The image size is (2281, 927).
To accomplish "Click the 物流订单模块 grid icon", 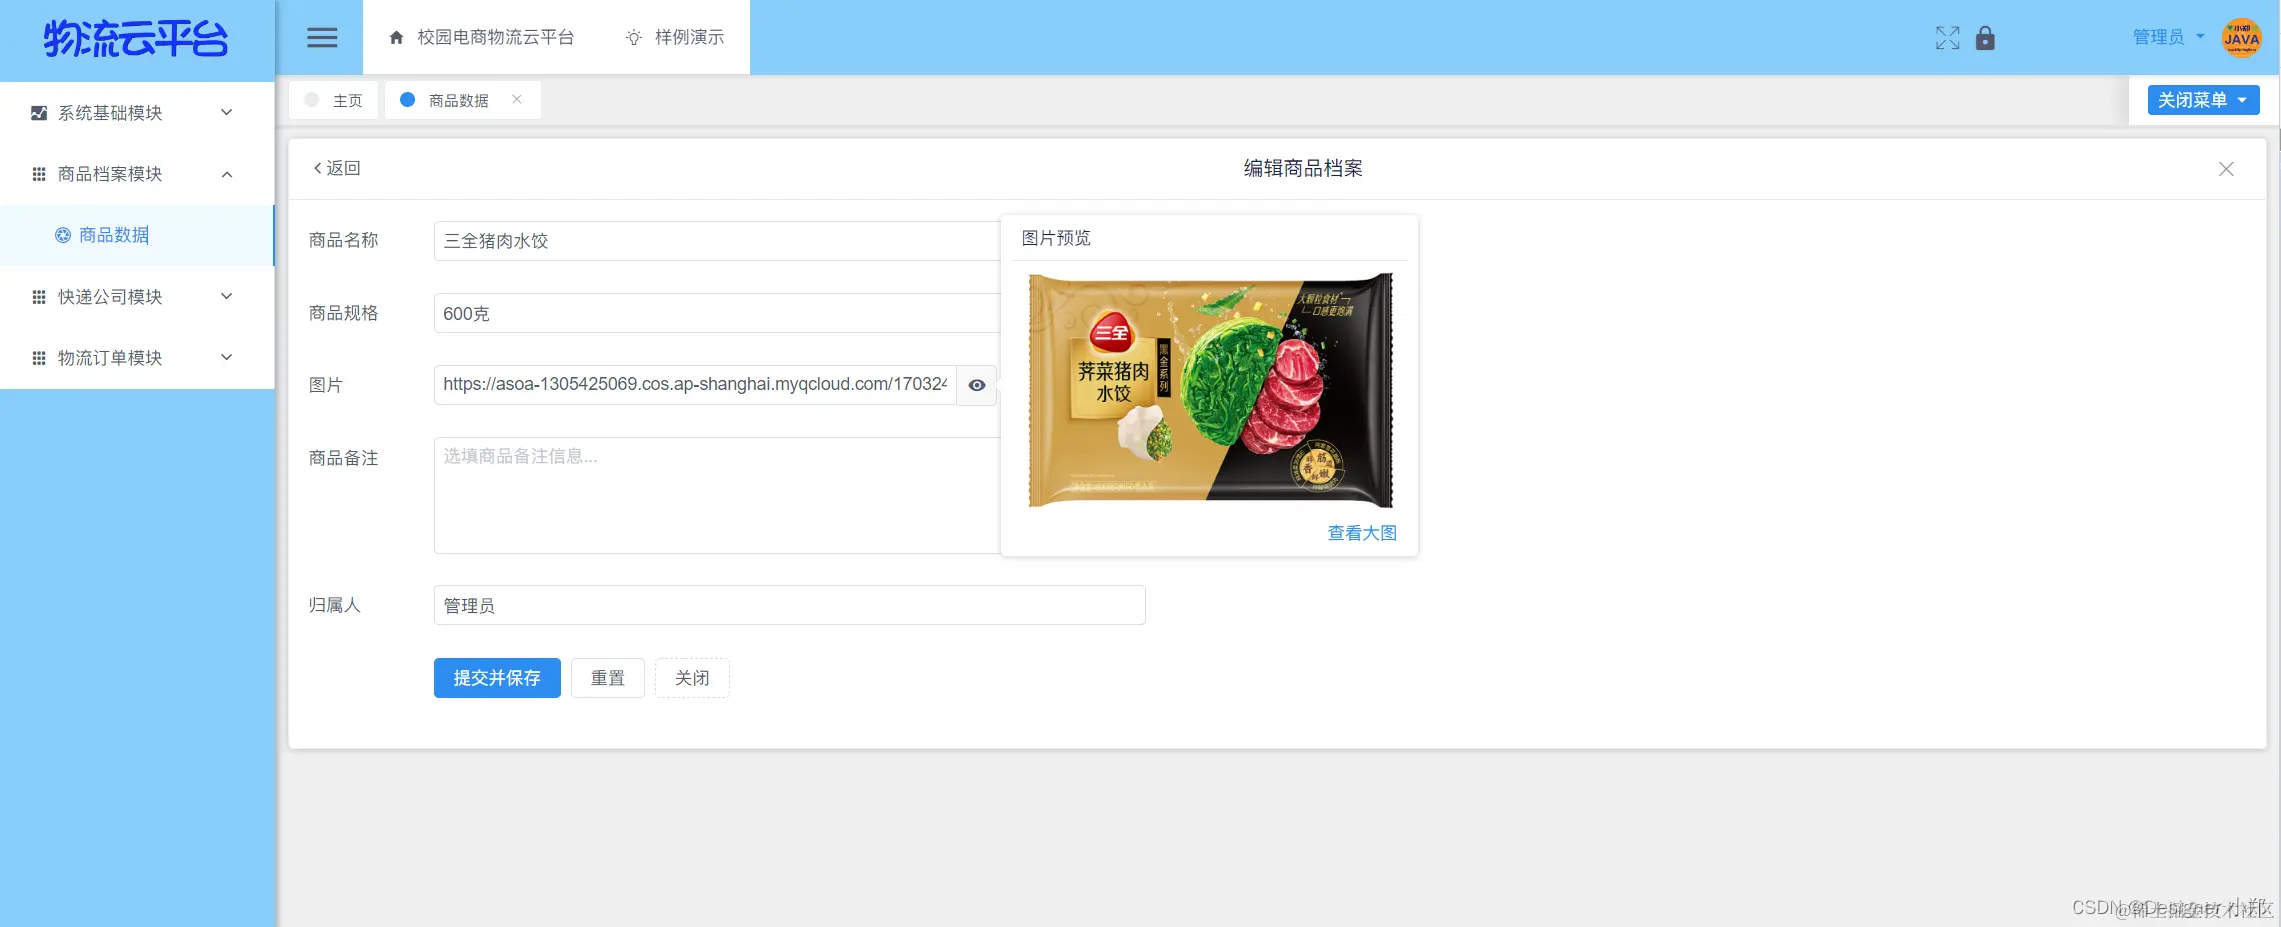I will (39, 357).
